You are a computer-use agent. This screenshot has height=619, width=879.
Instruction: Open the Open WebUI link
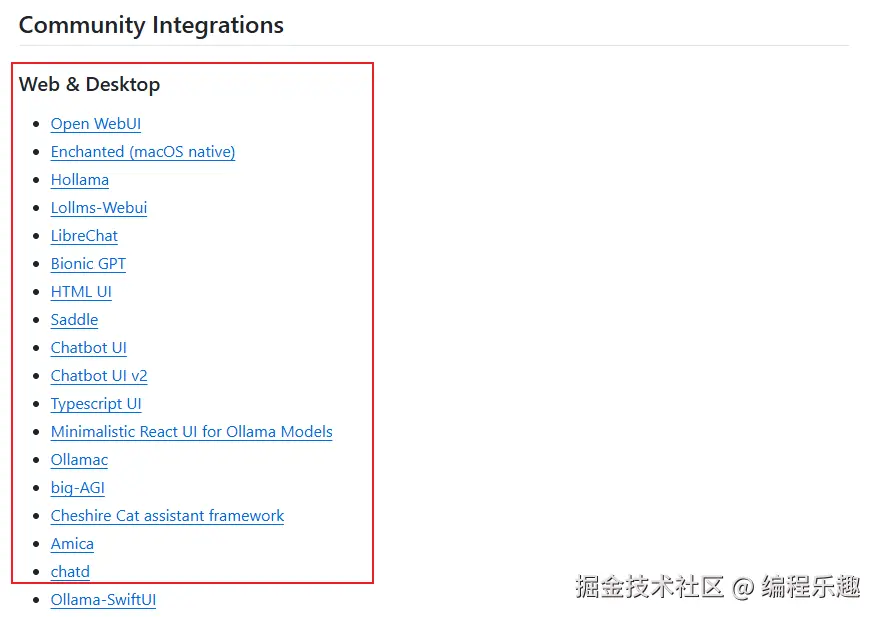[x=96, y=124]
